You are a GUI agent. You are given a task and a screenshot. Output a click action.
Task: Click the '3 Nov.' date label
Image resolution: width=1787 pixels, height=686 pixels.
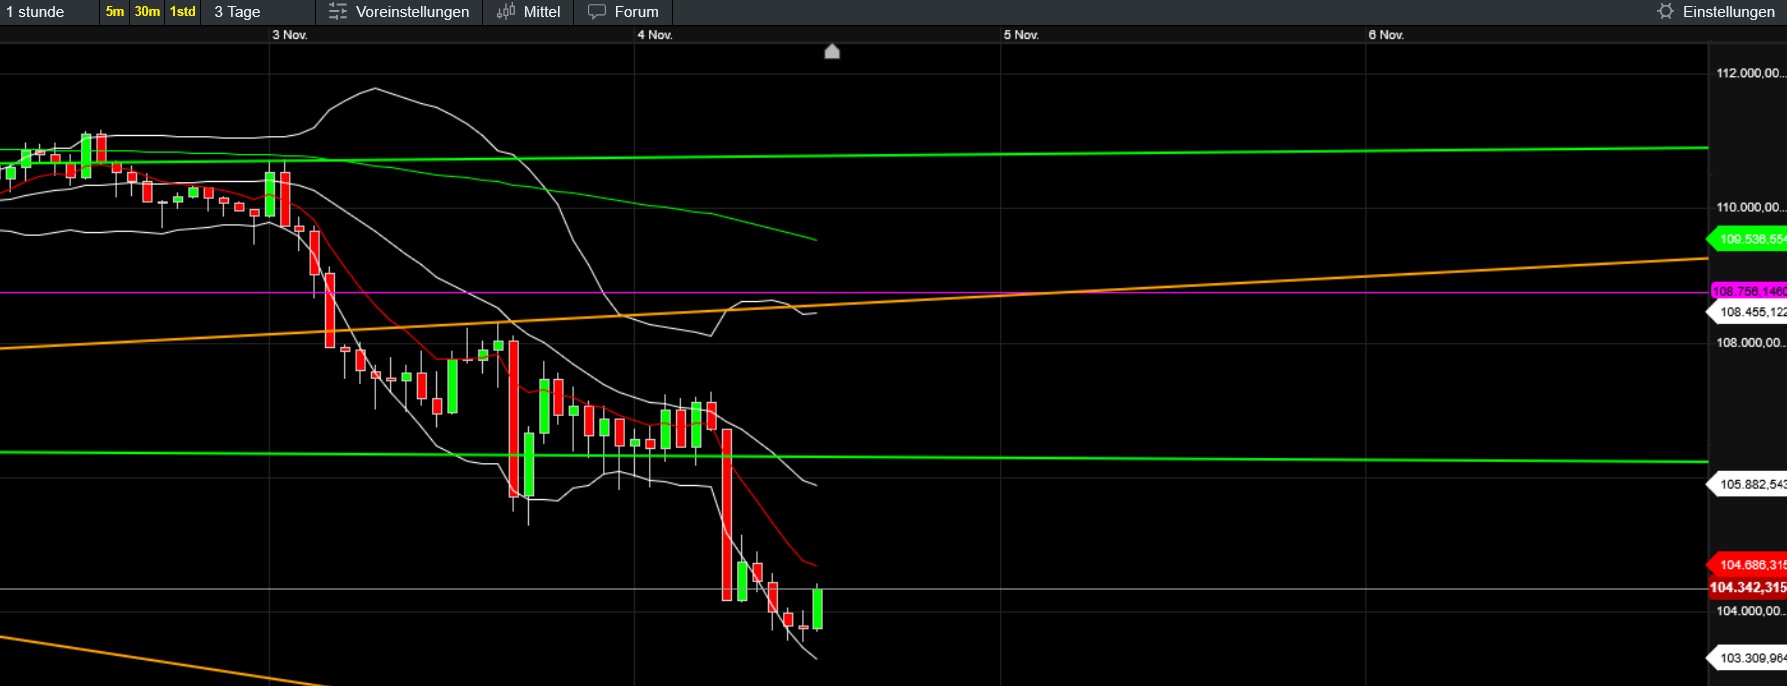pyautogui.click(x=290, y=35)
